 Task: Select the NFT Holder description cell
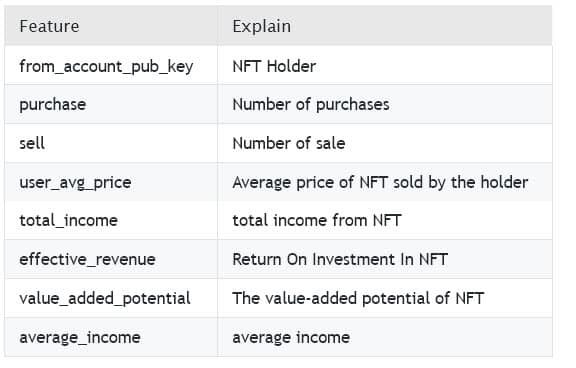click(385, 65)
